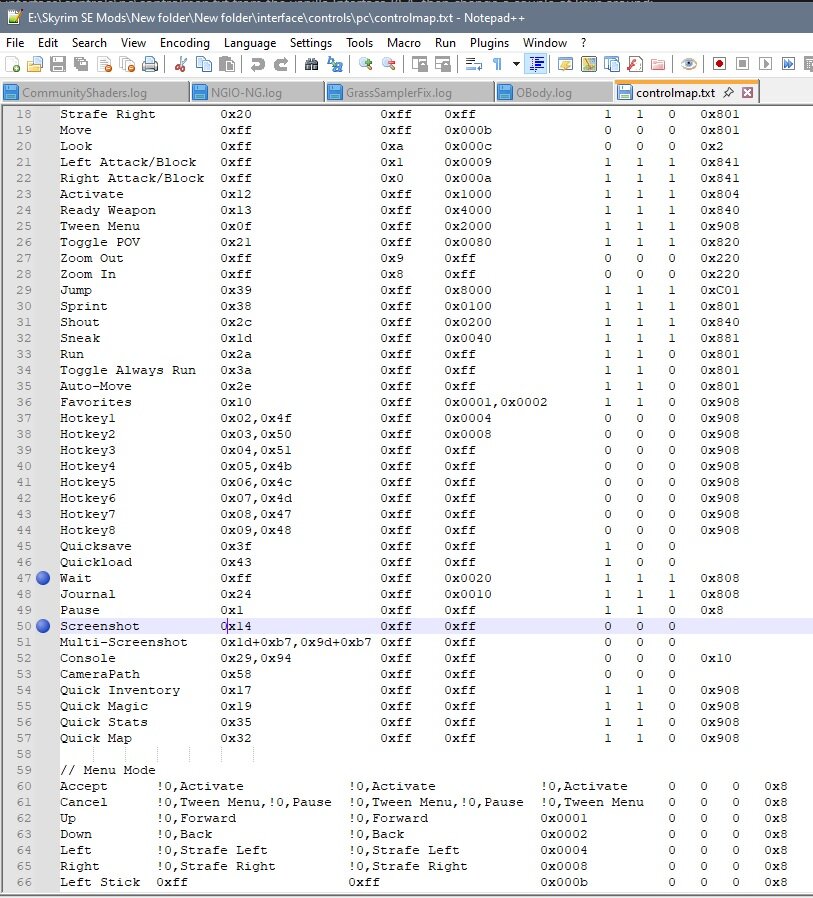Click the Save All toolbar icon
The height and width of the screenshot is (898, 813).
(81, 64)
